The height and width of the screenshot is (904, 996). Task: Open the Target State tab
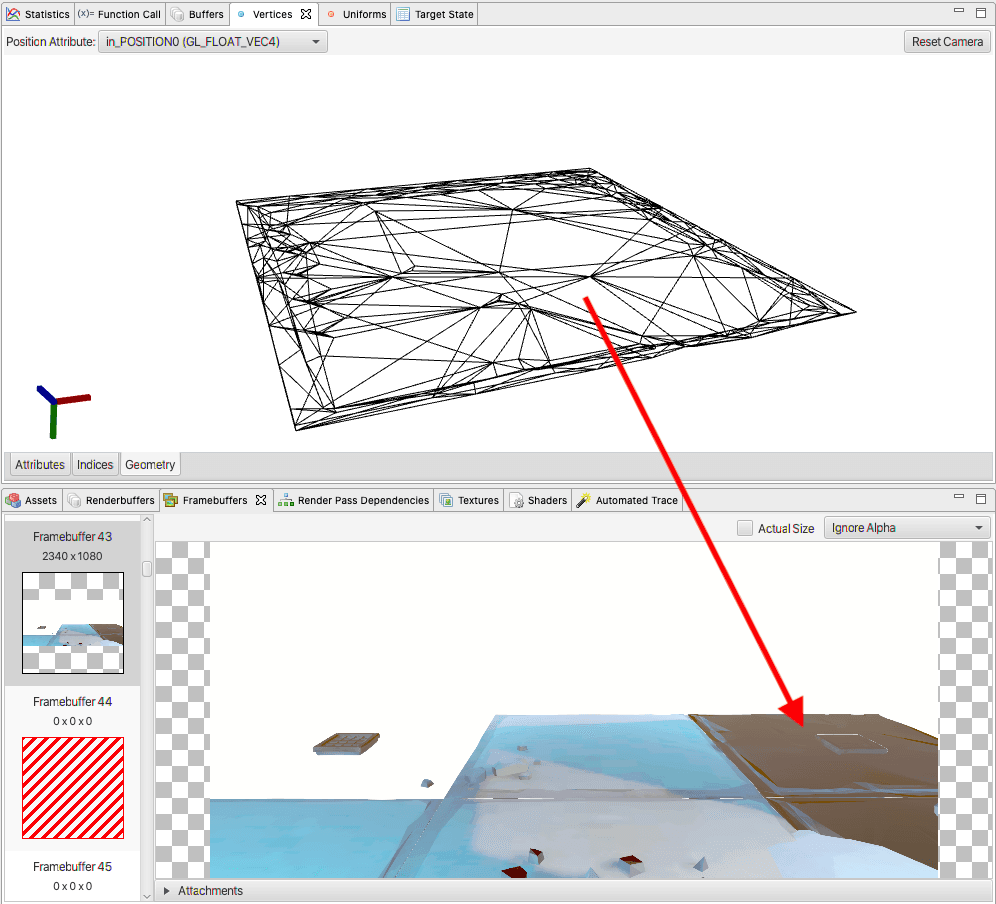coord(435,14)
